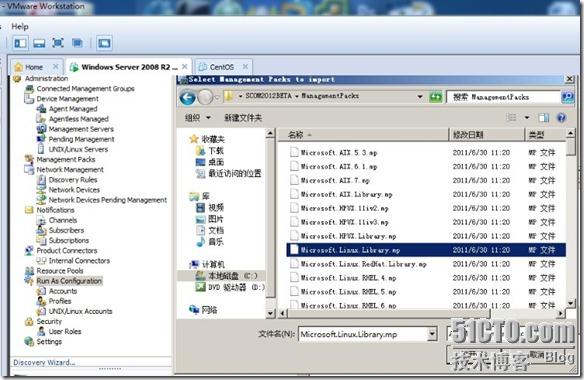The width and height of the screenshot is (584, 380).
Task: Close the Home tab
Action: 55,67
